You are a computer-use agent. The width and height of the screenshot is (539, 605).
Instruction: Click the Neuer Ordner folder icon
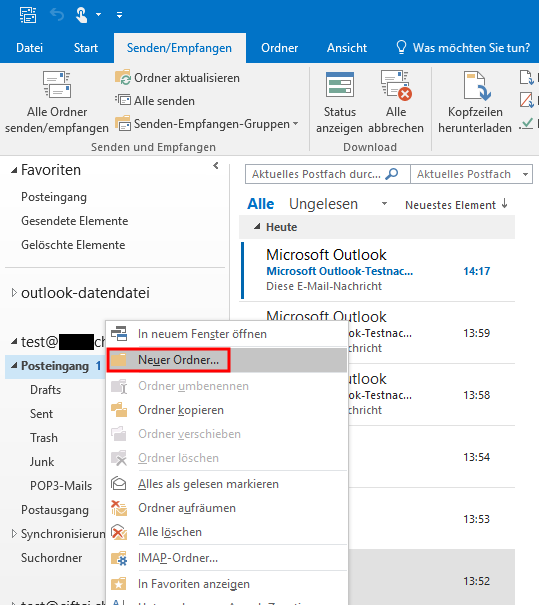[119, 360]
